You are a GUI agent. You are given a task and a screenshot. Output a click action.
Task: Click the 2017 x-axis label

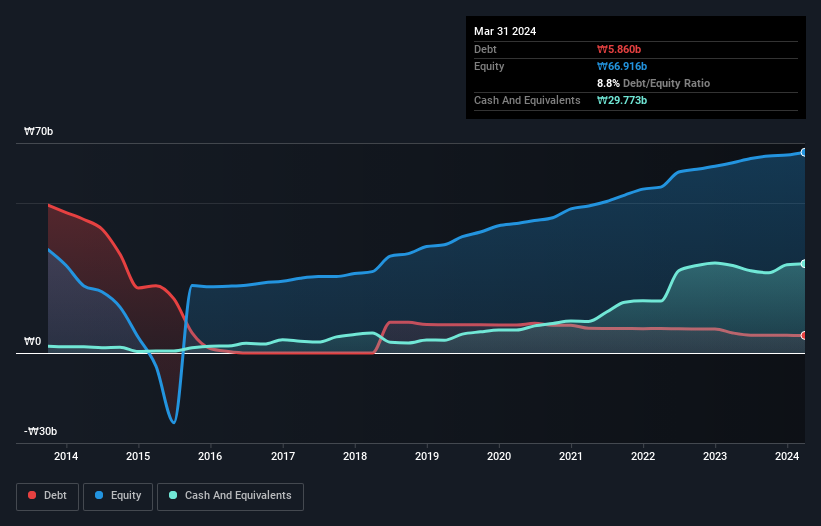[283, 456]
